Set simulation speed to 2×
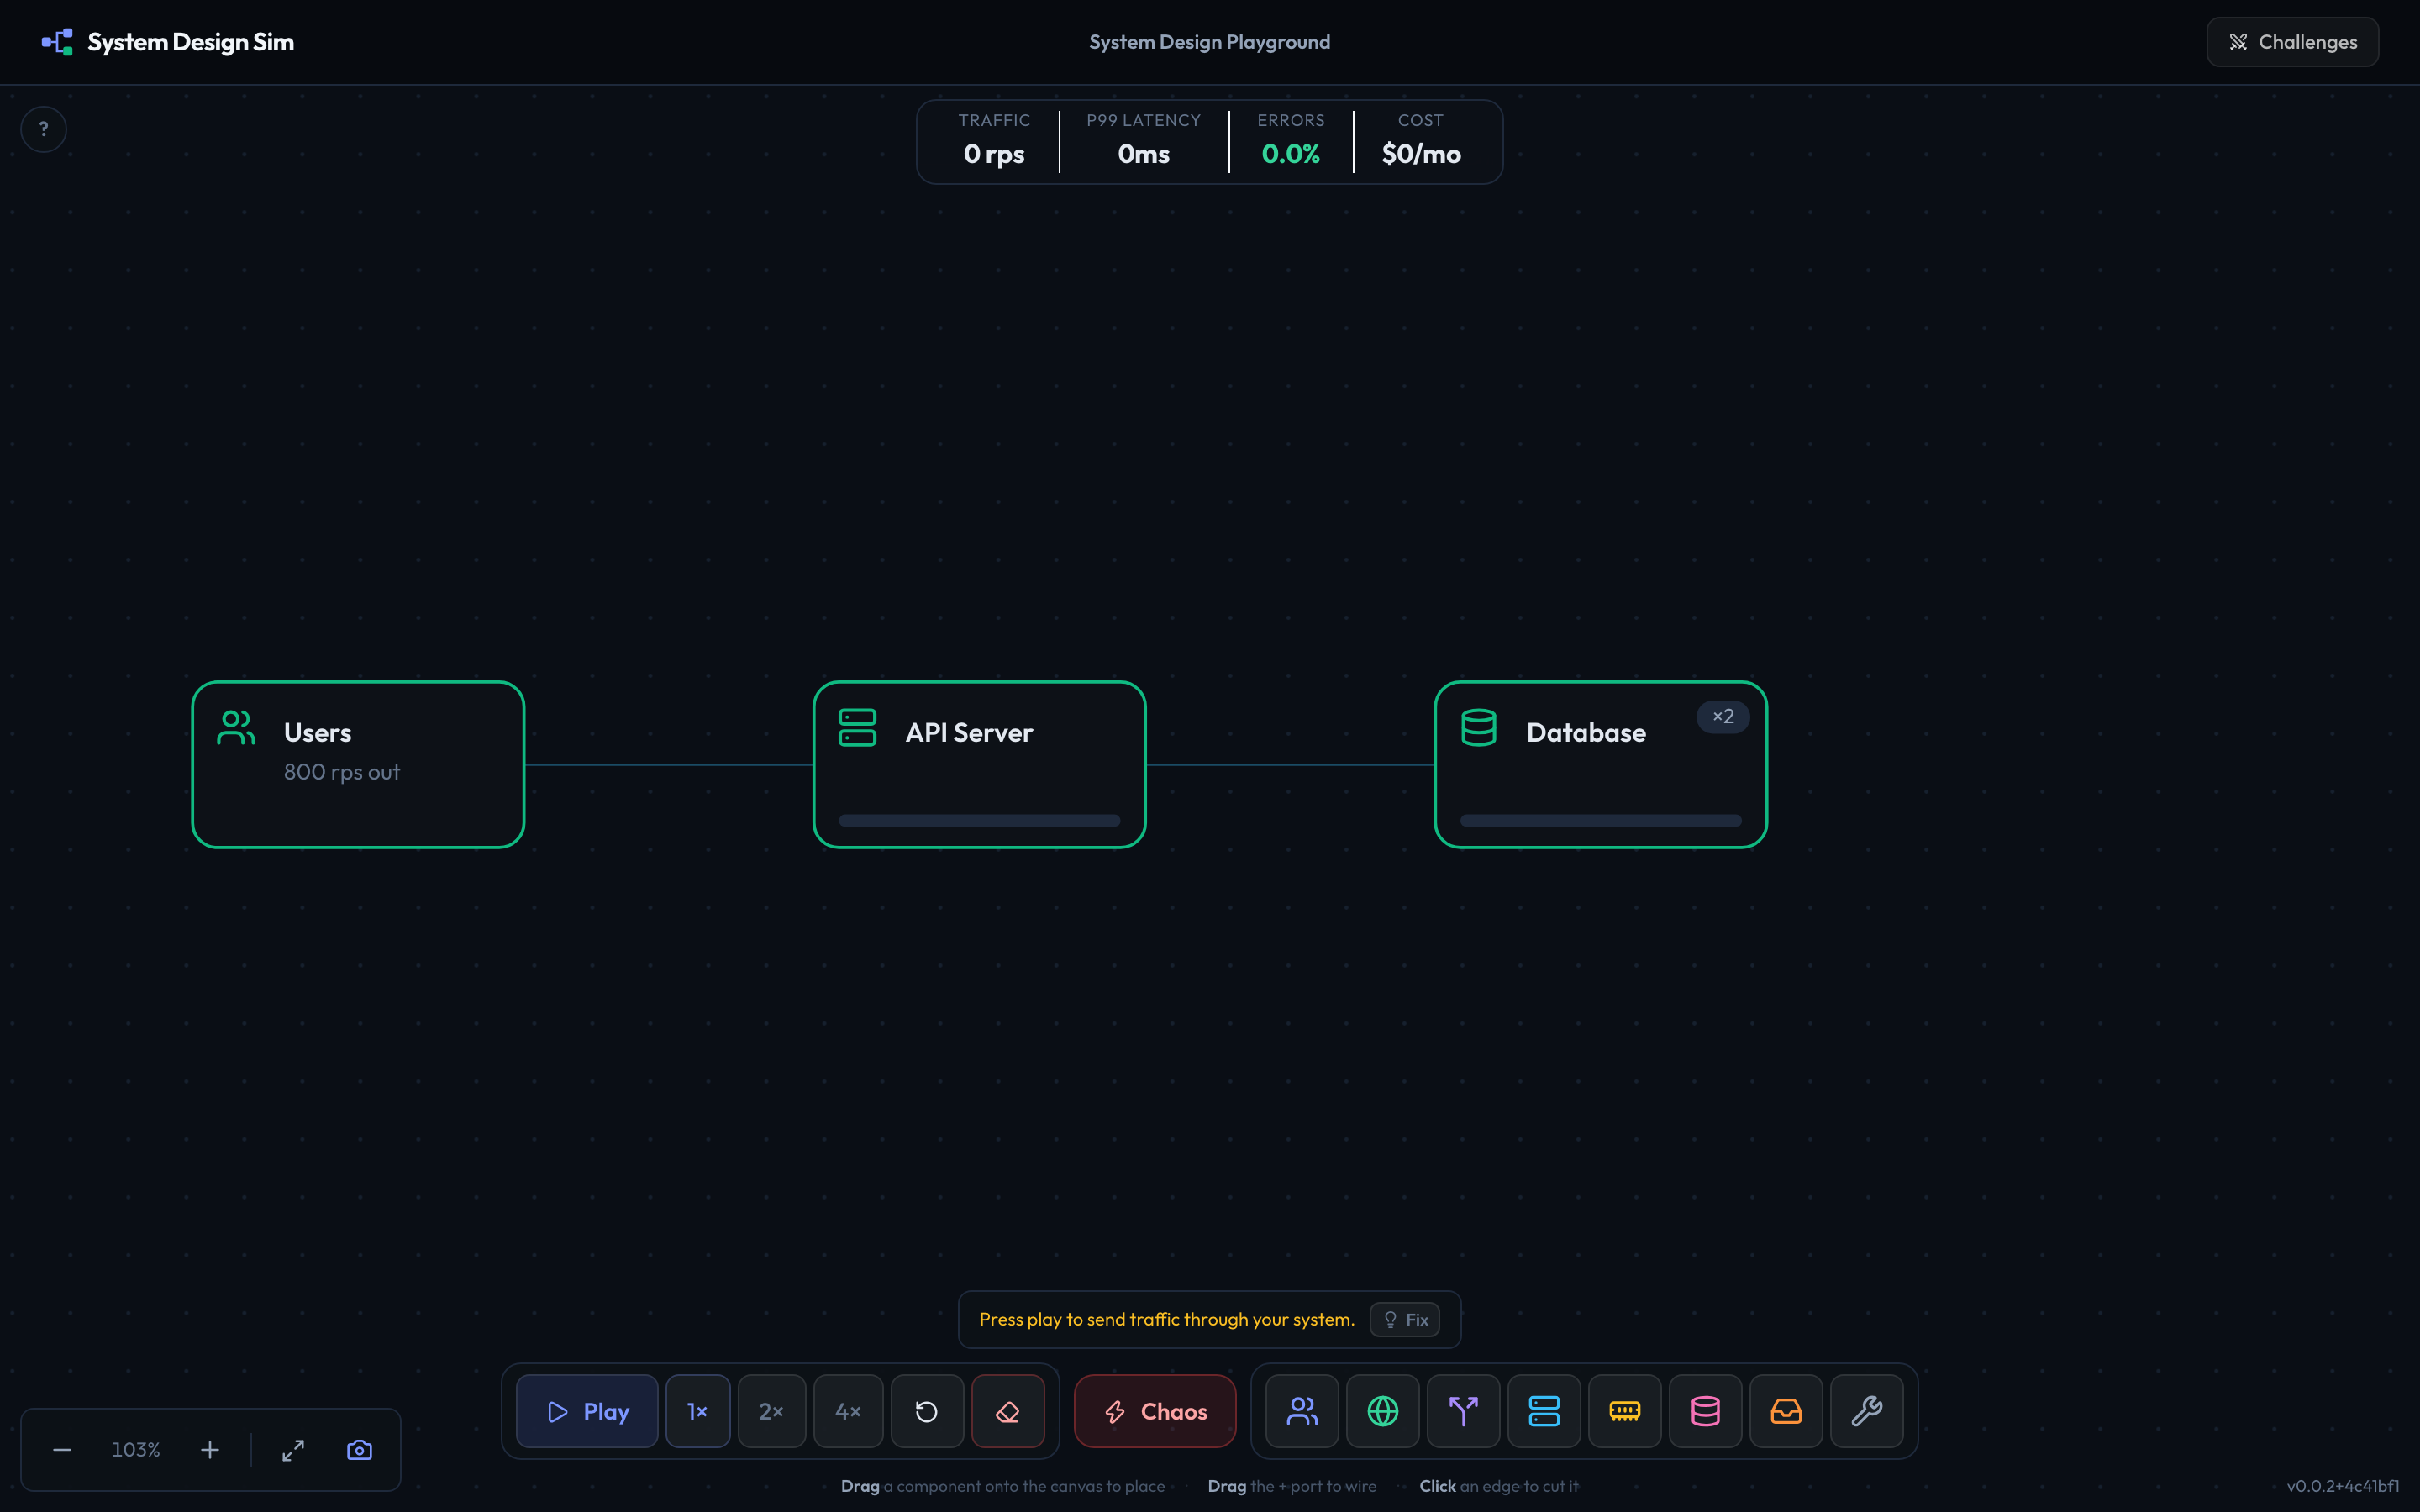 click(771, 1411)
